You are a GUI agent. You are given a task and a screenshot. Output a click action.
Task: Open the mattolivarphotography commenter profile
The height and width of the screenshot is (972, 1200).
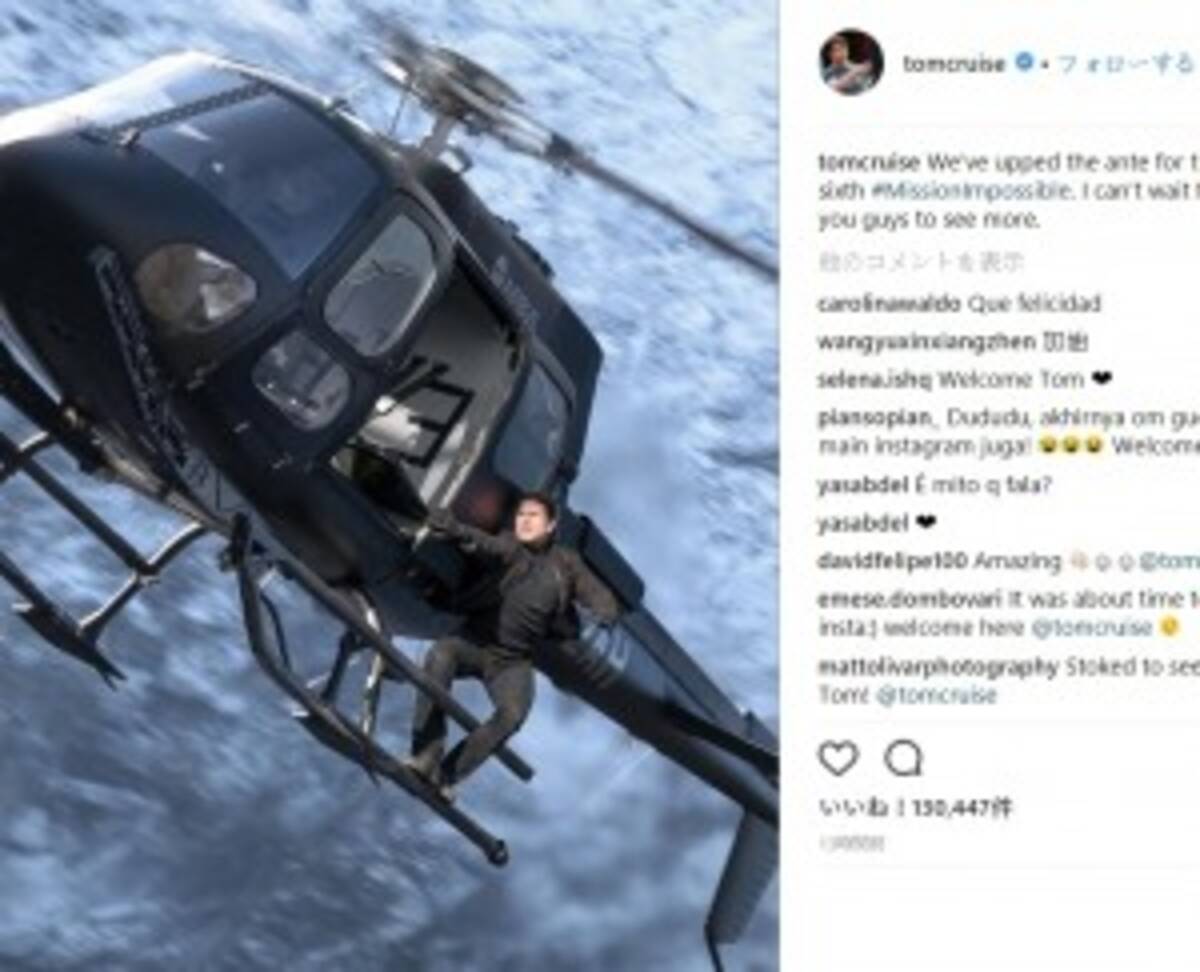937,667
